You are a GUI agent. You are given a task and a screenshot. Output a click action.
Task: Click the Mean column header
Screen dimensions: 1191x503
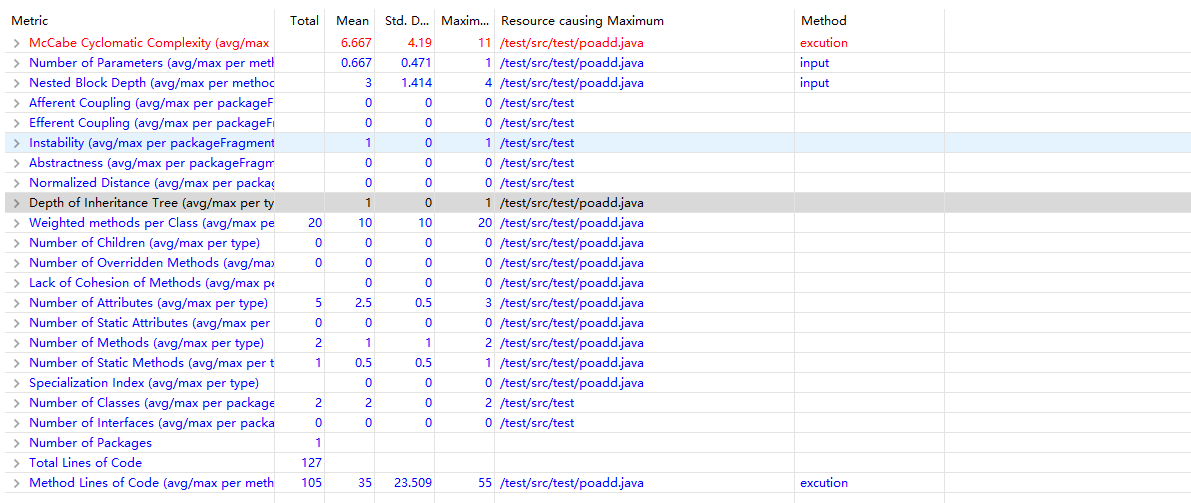(x=352, y=21)
